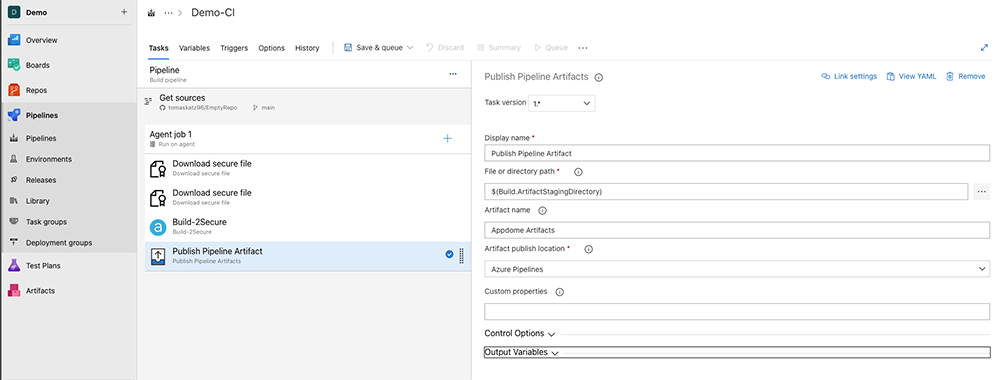This screenshot has height=380, width=1000.
Task: Click the second Download secure file task
Action: tap(308, 197)
